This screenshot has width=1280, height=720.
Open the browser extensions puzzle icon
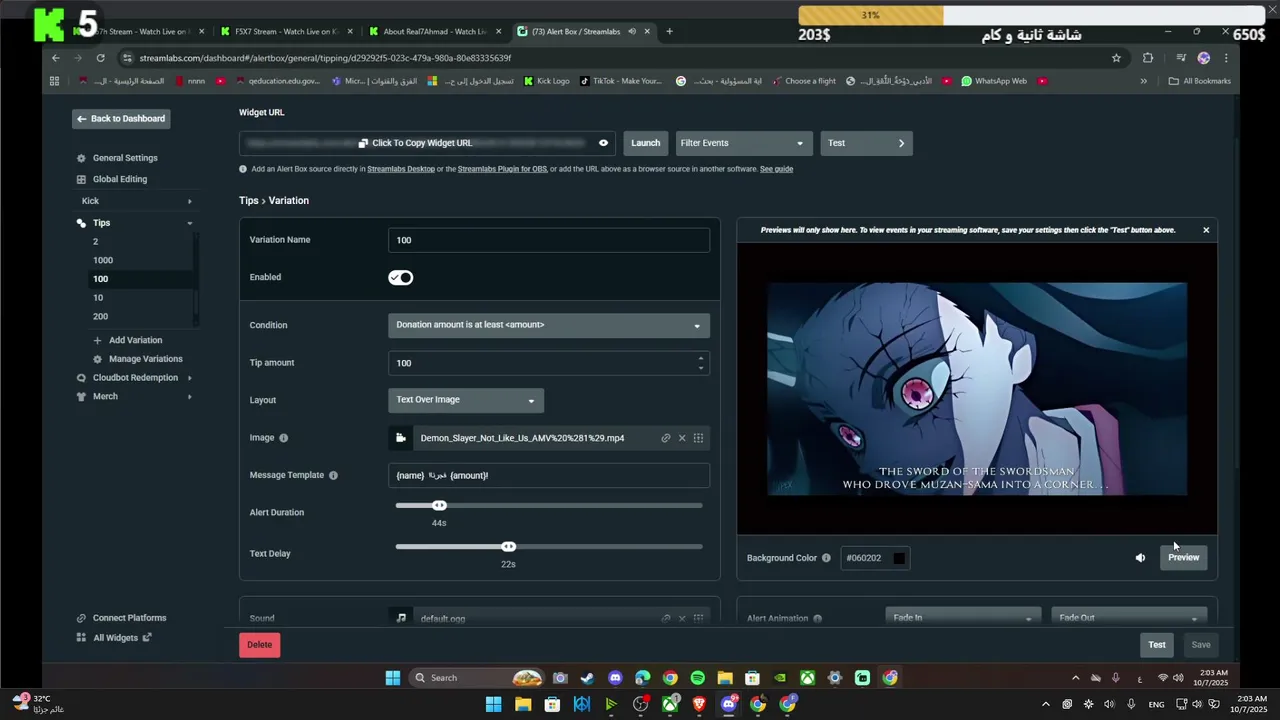point(1148,58)
